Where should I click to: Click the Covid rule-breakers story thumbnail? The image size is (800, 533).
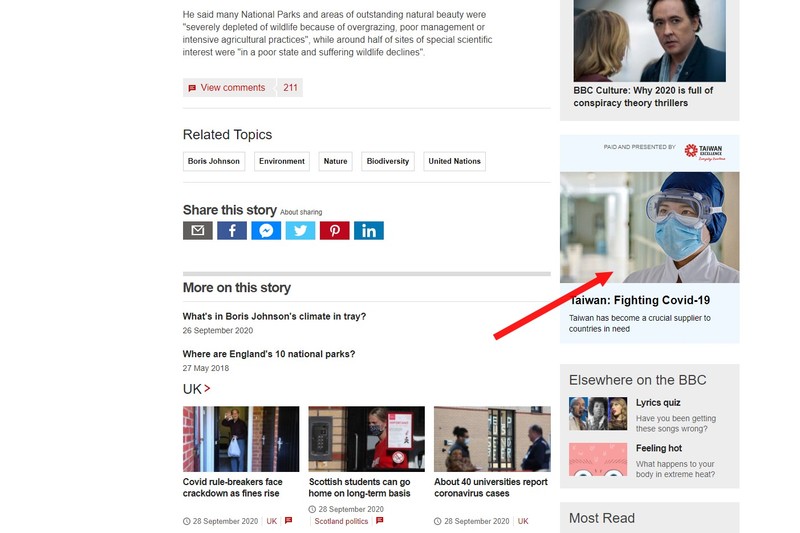241,439
